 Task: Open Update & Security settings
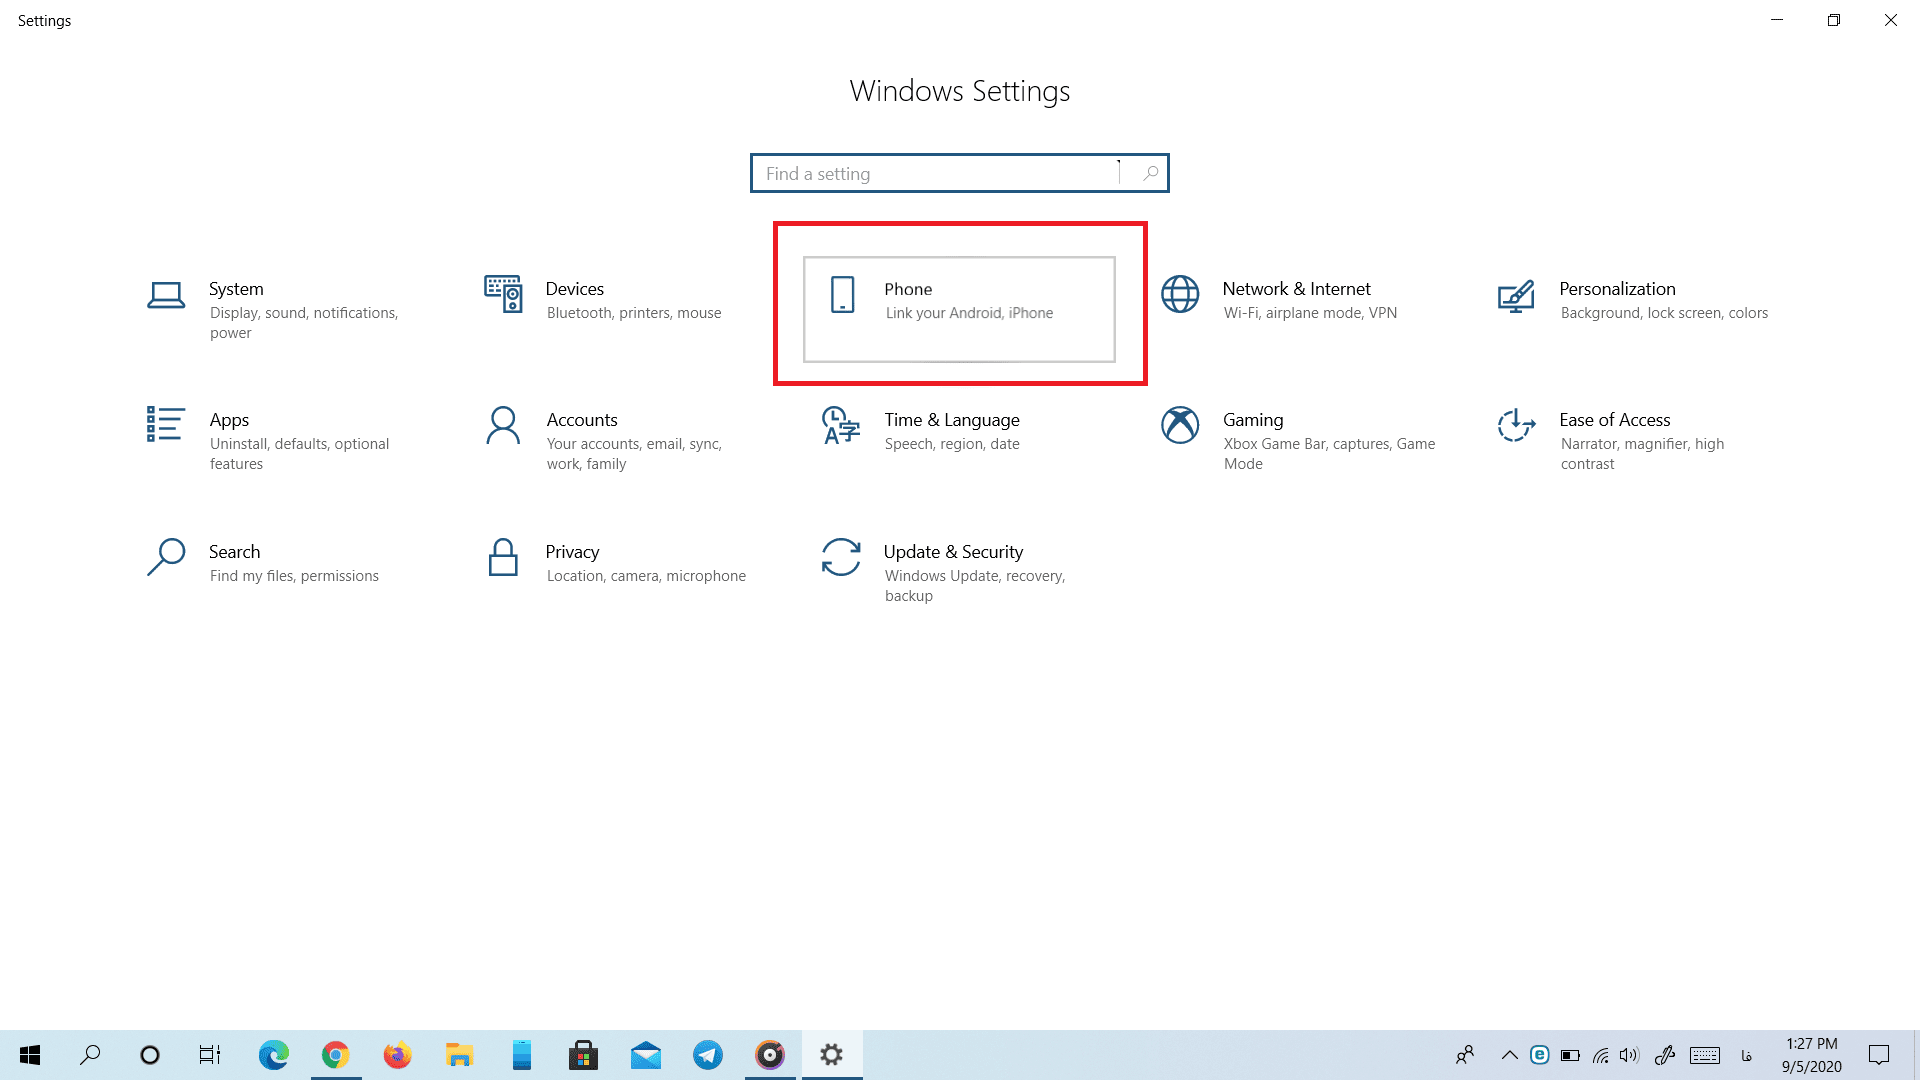point(959,572)
